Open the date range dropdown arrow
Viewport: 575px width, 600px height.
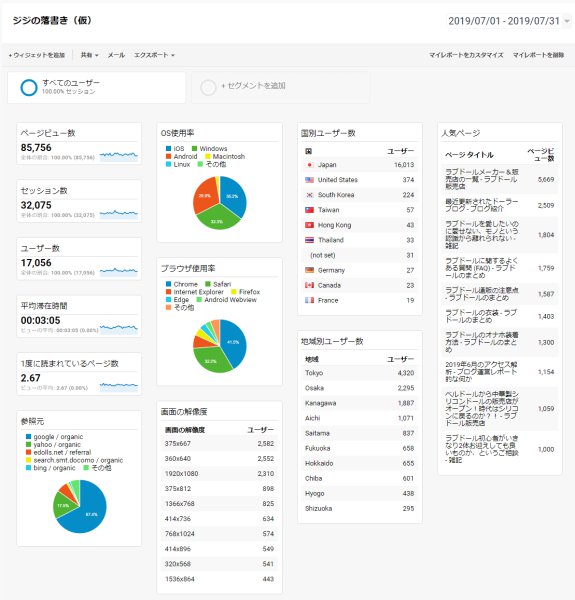(x=567, y=21)
